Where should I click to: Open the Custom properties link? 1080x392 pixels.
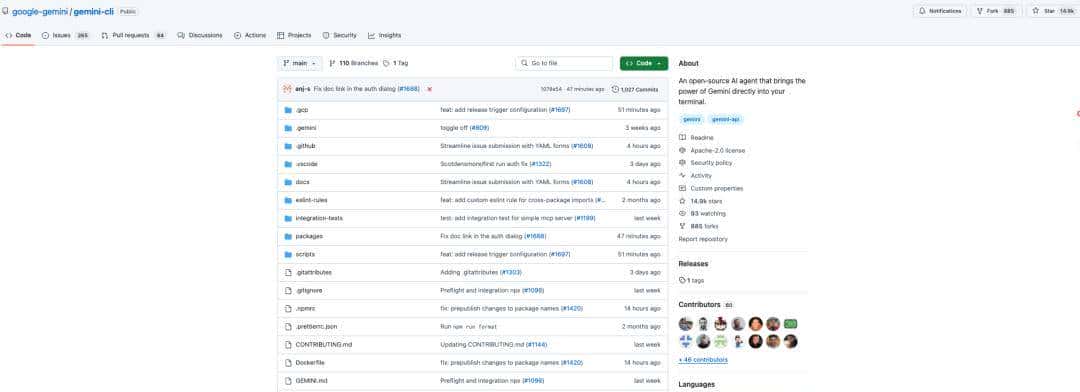click(711, 188)
